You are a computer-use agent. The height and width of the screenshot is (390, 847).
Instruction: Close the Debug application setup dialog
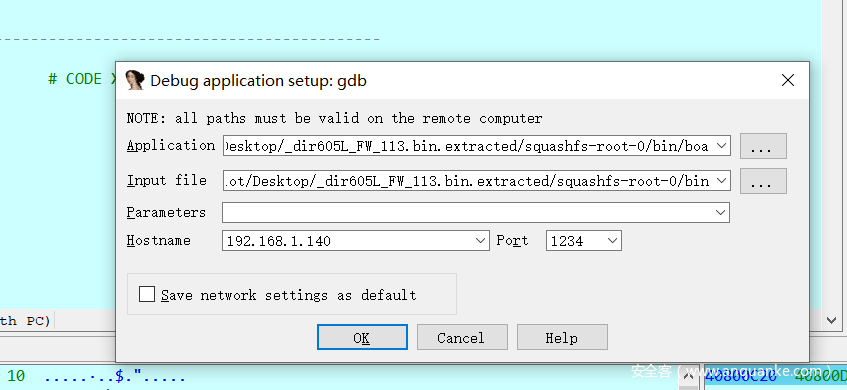click(788, 80)
